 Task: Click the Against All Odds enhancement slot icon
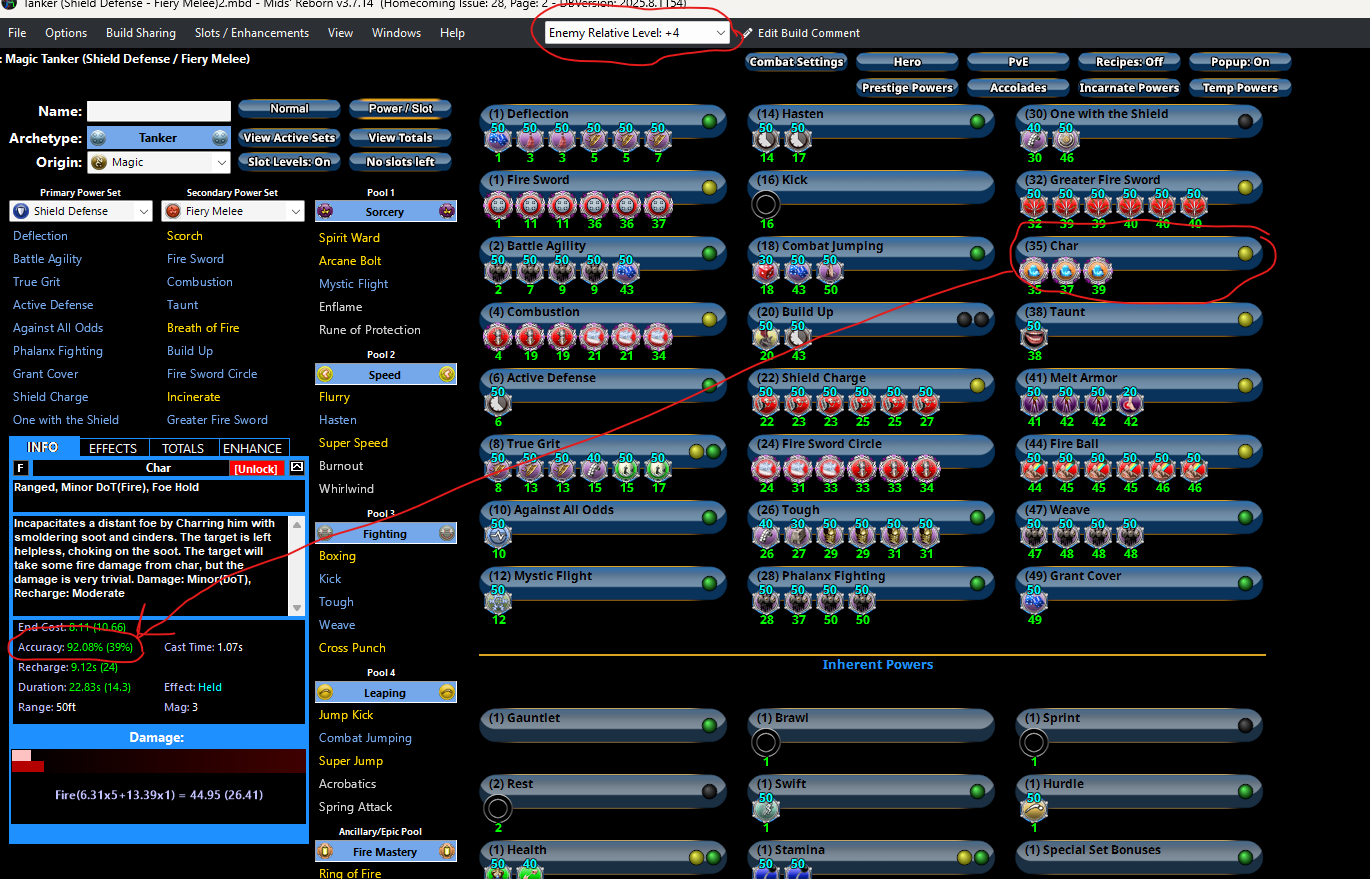coord(497,535)
